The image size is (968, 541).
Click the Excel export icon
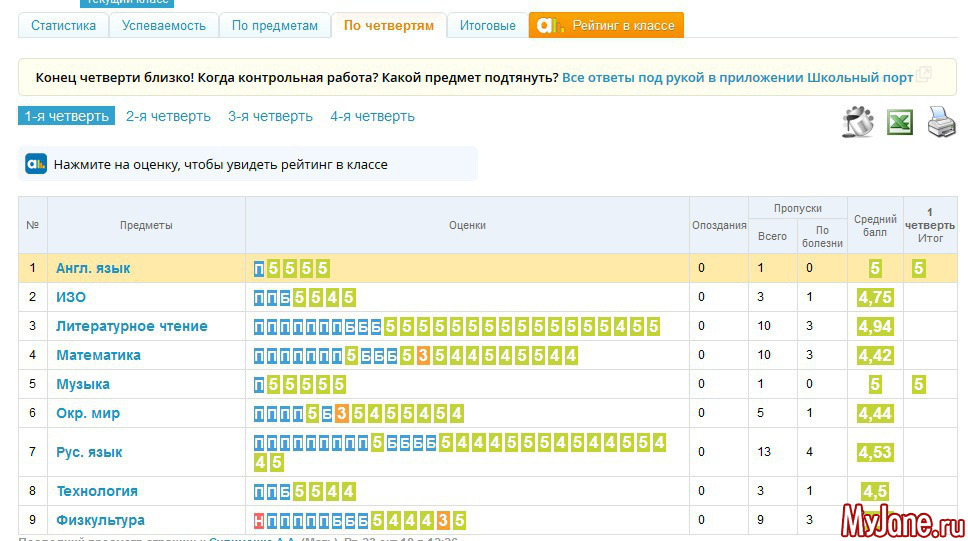click(900, 122)
